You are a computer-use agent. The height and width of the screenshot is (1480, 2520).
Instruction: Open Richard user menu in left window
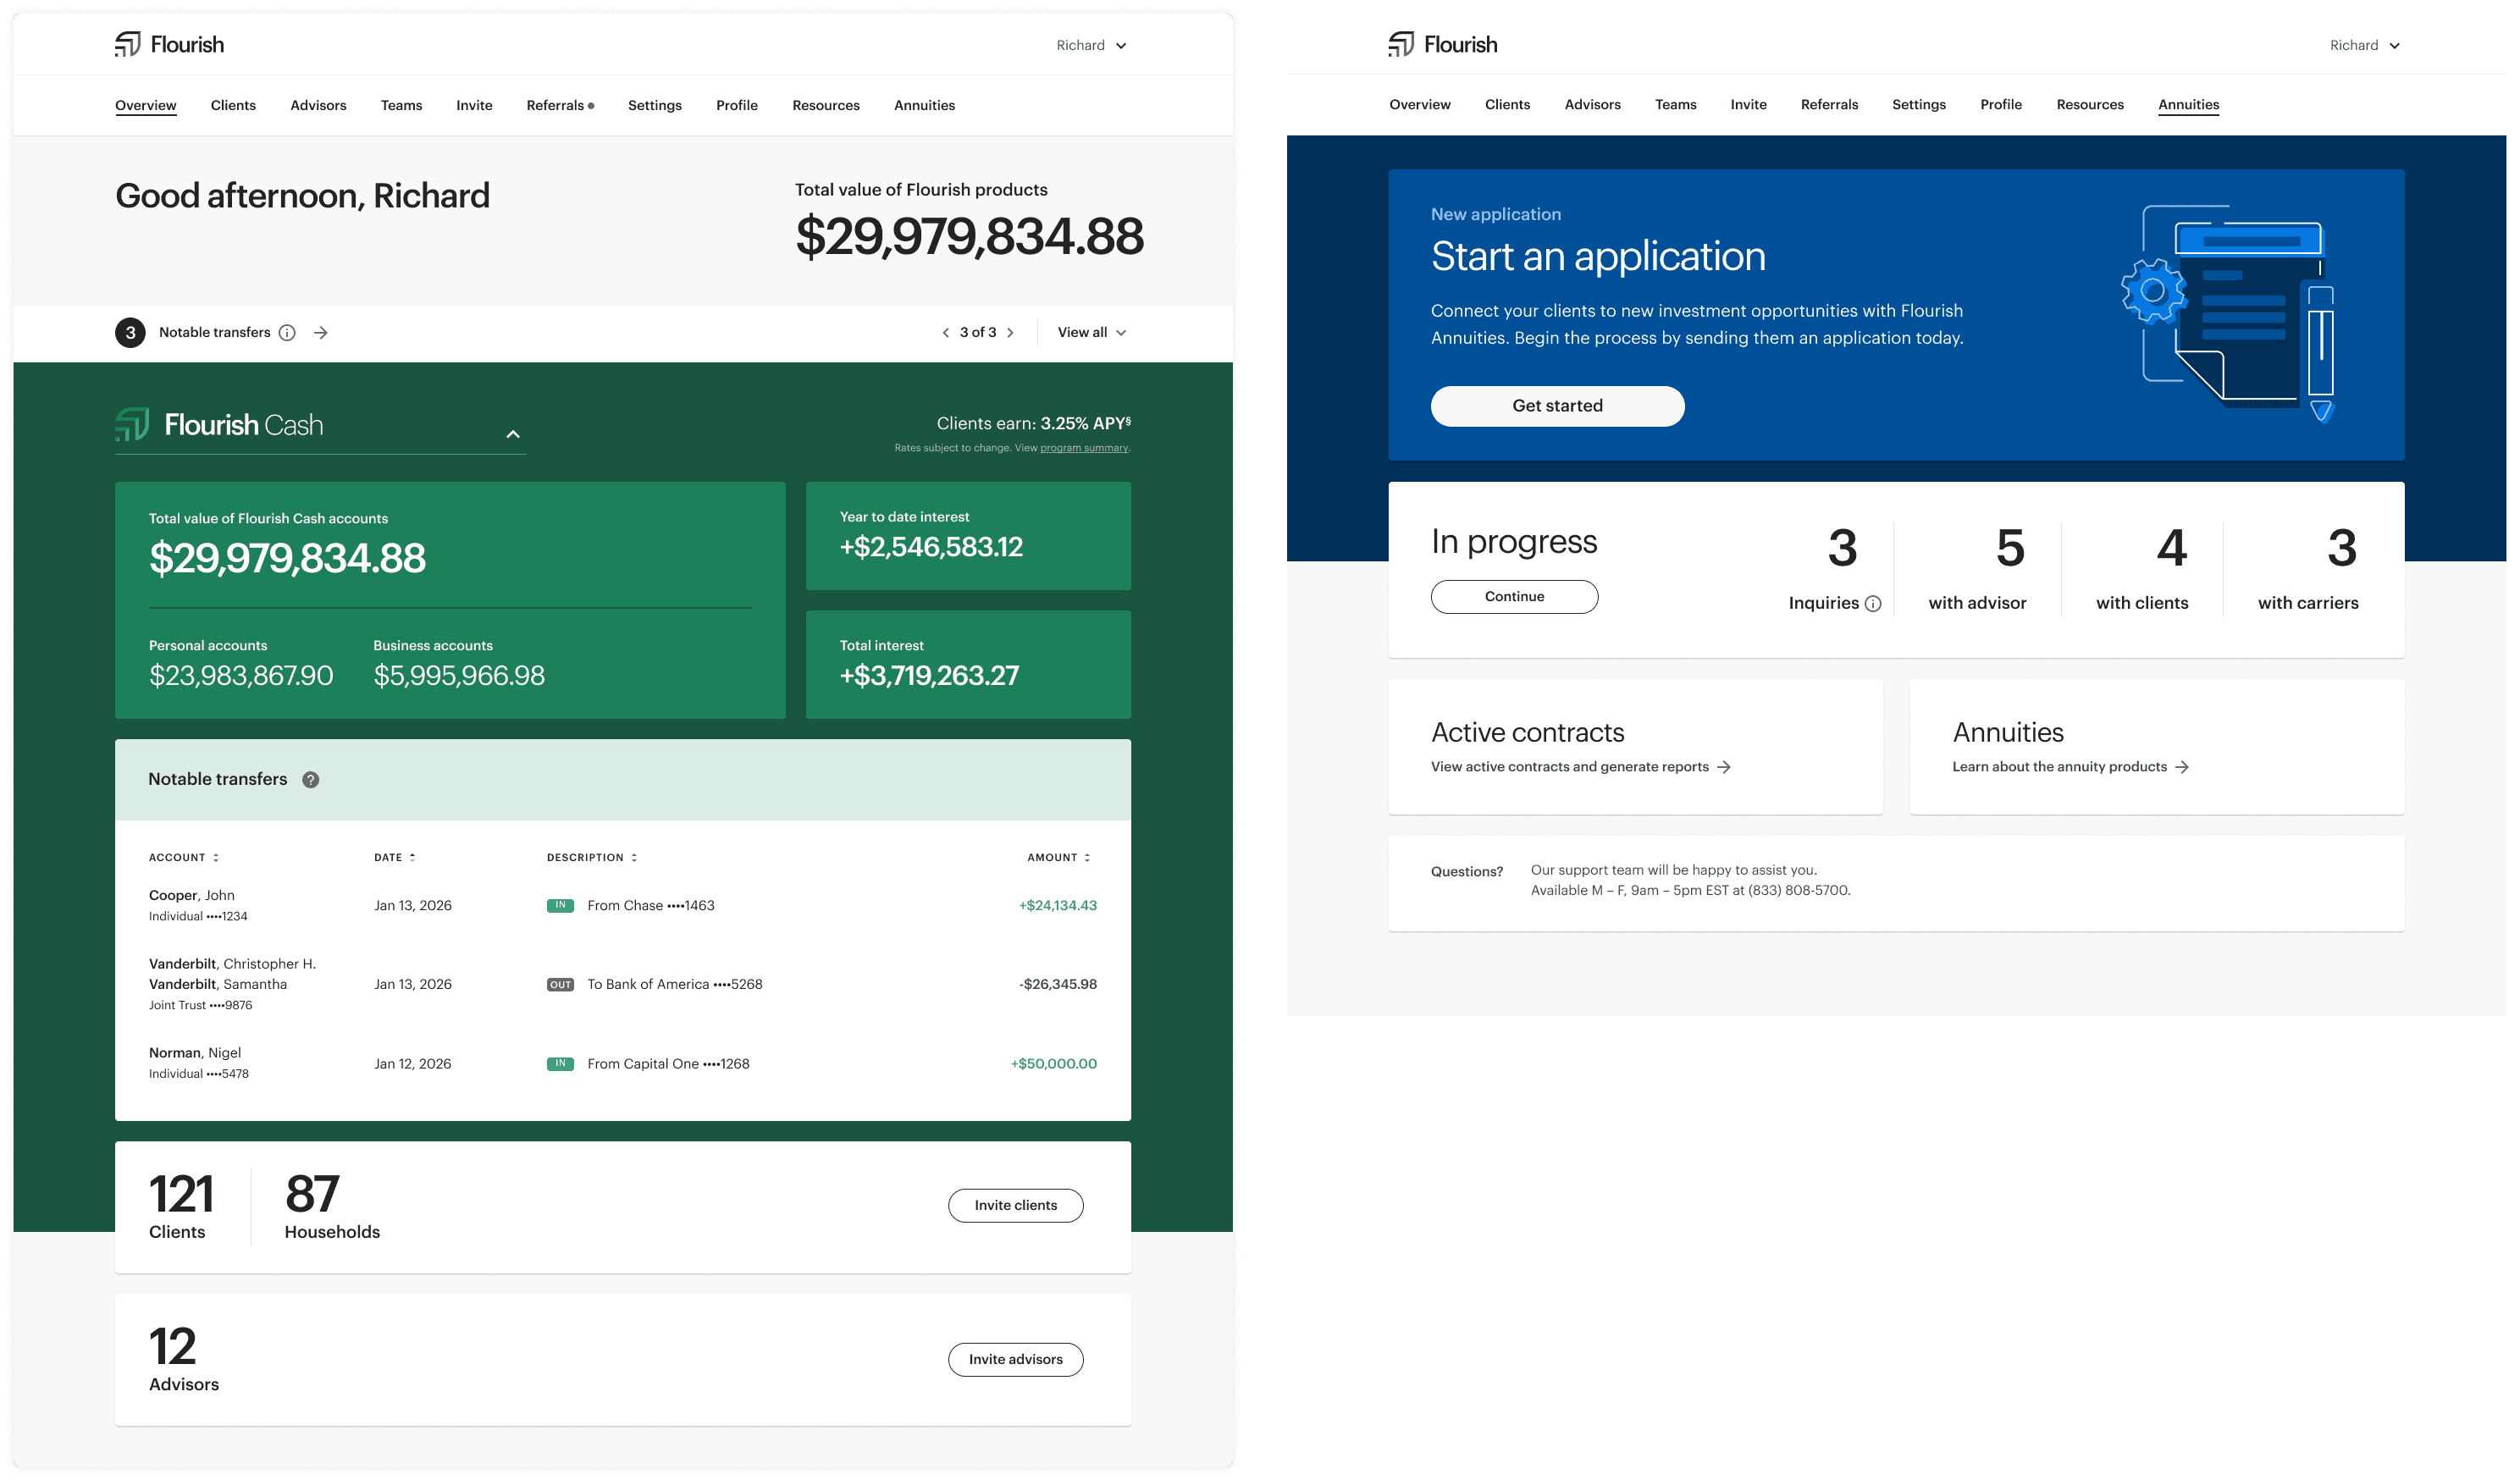[x=1091, y=45]
